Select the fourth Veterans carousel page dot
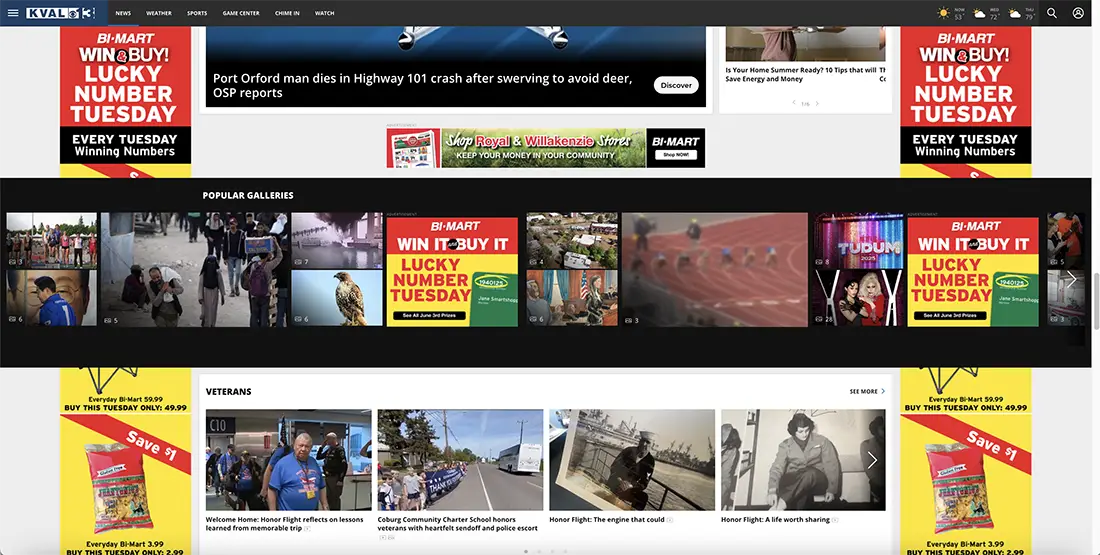The width and height of the screenshot is (1100, 555). [565, 551]
